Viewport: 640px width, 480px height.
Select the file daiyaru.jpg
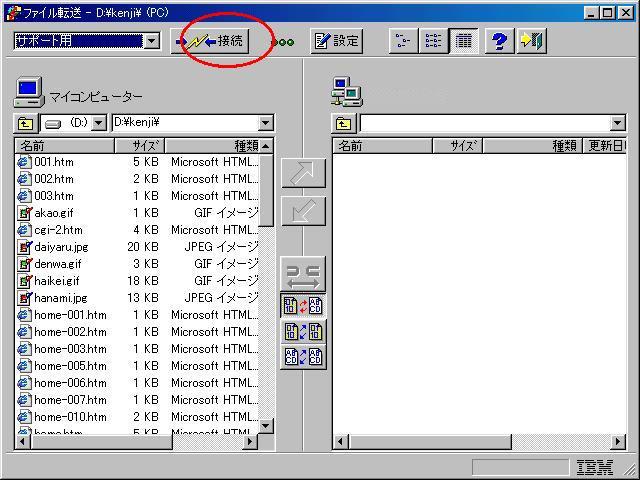[60, 247]
